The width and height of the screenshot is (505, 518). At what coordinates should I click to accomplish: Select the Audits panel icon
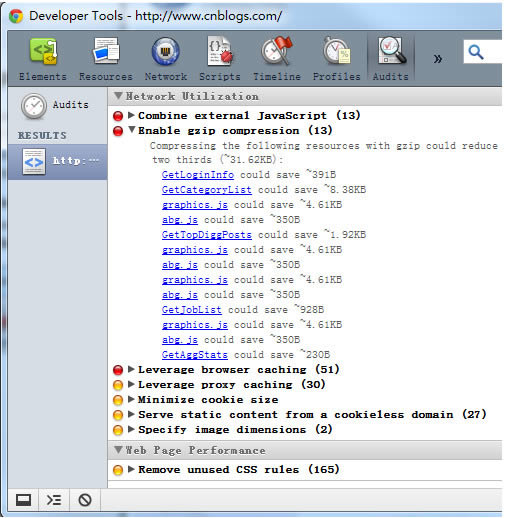(x=390, y=51)
